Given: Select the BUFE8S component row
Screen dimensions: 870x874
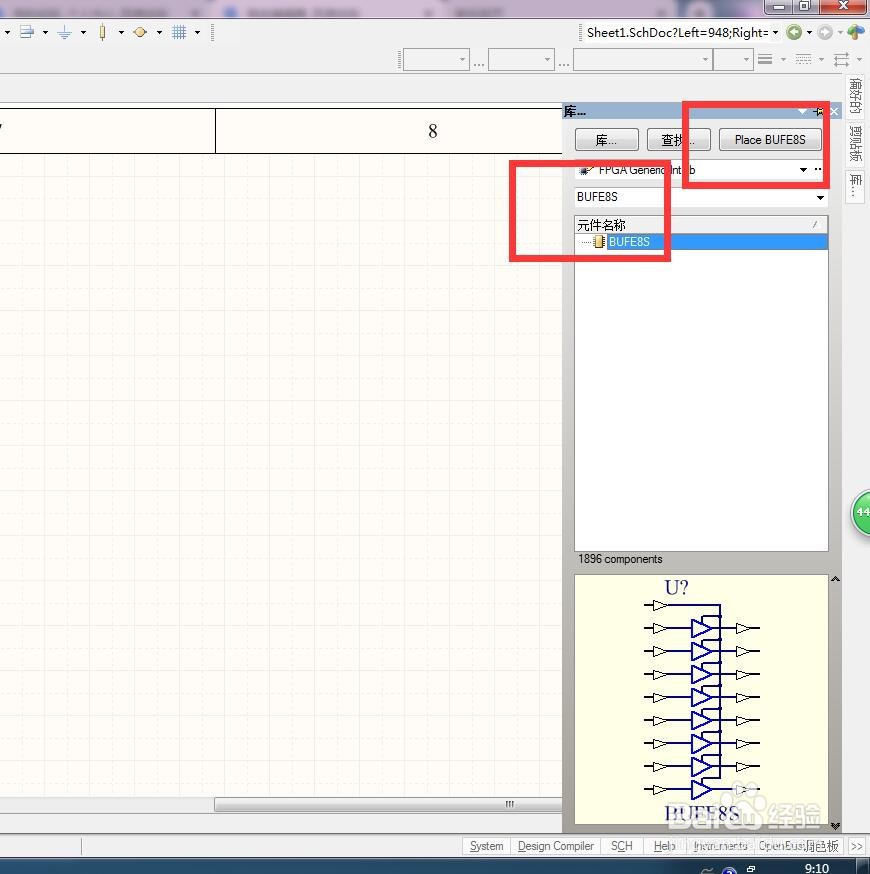Looking at the screenshot, I should 701,241.
